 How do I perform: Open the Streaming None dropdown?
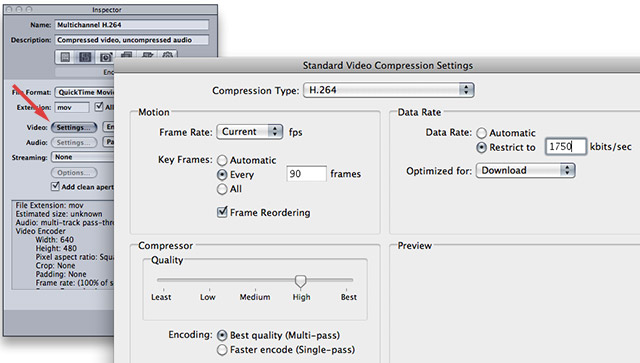[82, 157]
